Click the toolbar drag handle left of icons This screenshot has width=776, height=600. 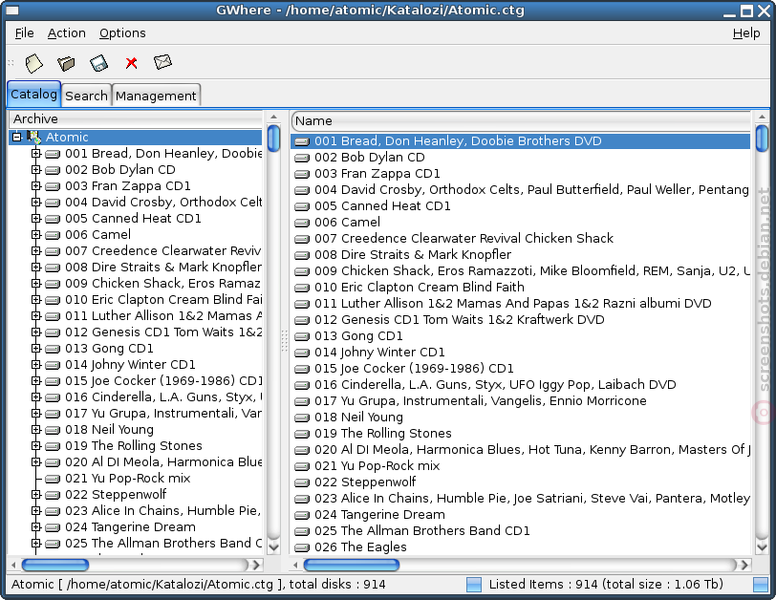pos(11,63)
